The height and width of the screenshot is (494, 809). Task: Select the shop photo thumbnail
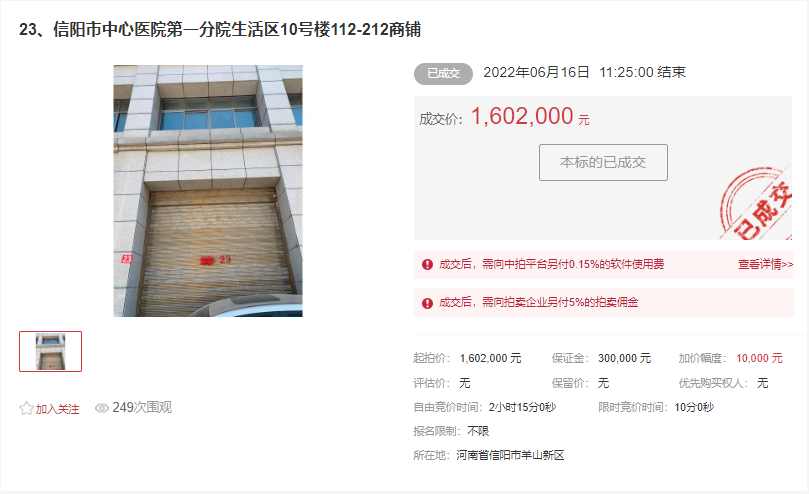pyautogui.click(x=51, y=352)
